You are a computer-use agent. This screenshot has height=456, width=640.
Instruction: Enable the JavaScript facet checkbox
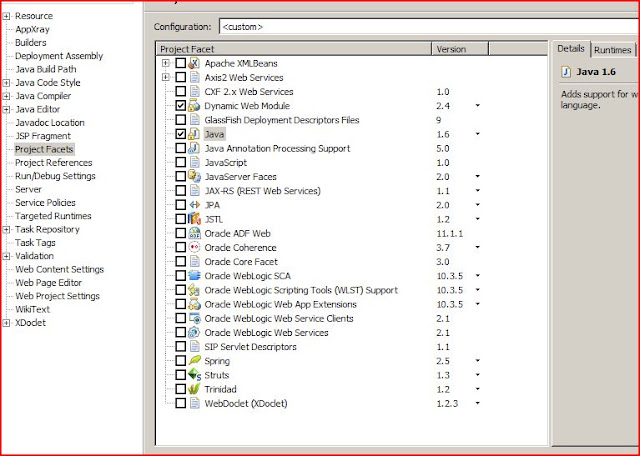180,162
